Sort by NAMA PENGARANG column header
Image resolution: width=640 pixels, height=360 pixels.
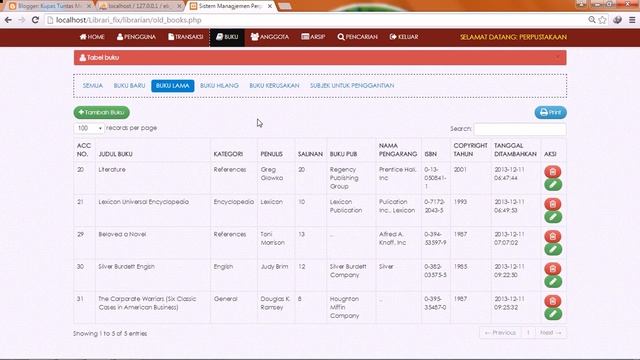tap(398, 150)
